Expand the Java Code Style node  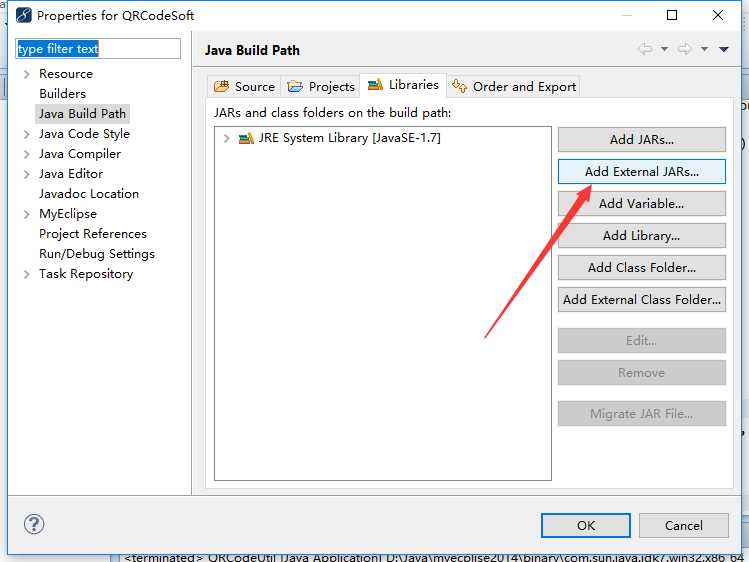pos(27,134)
